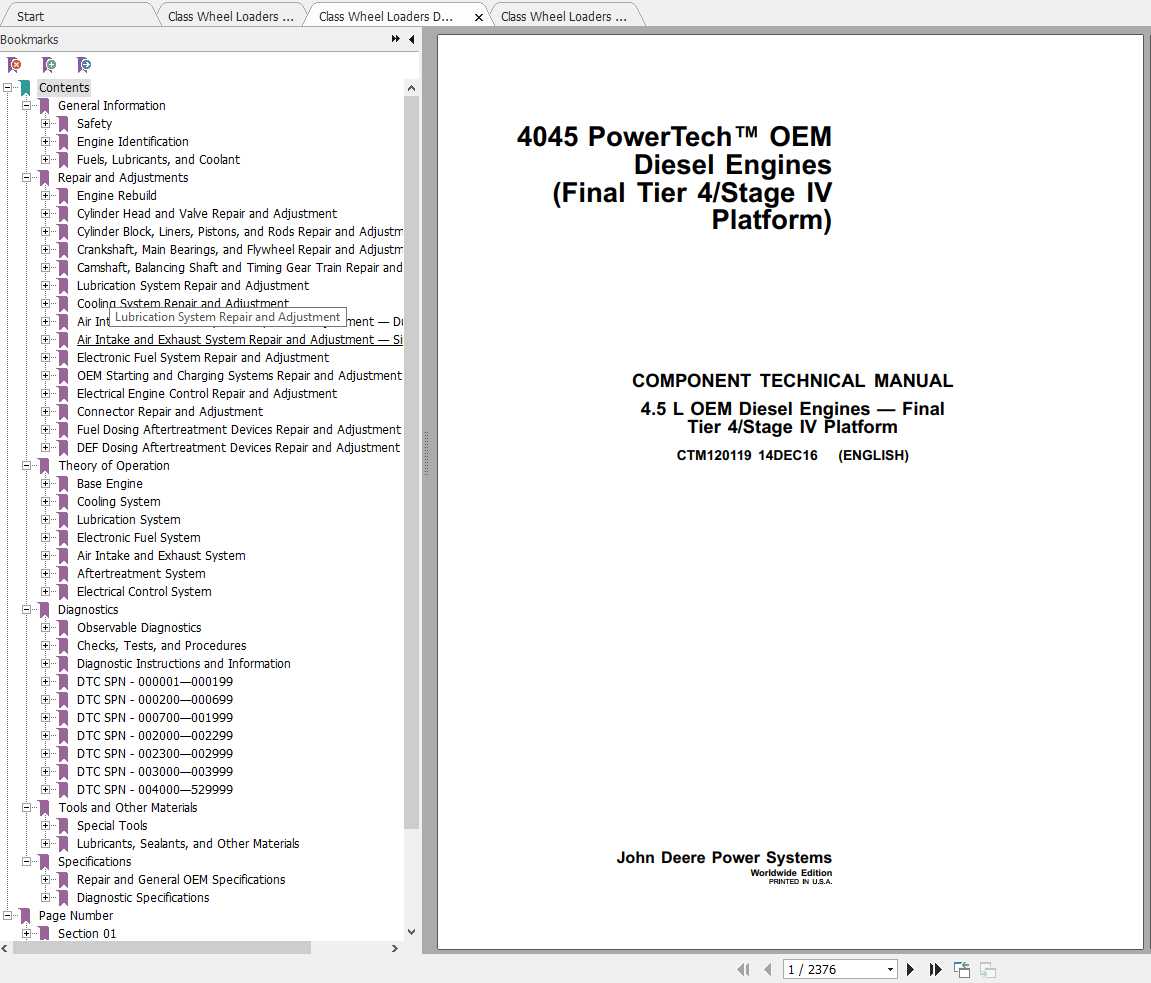Click bookmarks scroll down arrow

click(x=411, y=932)
